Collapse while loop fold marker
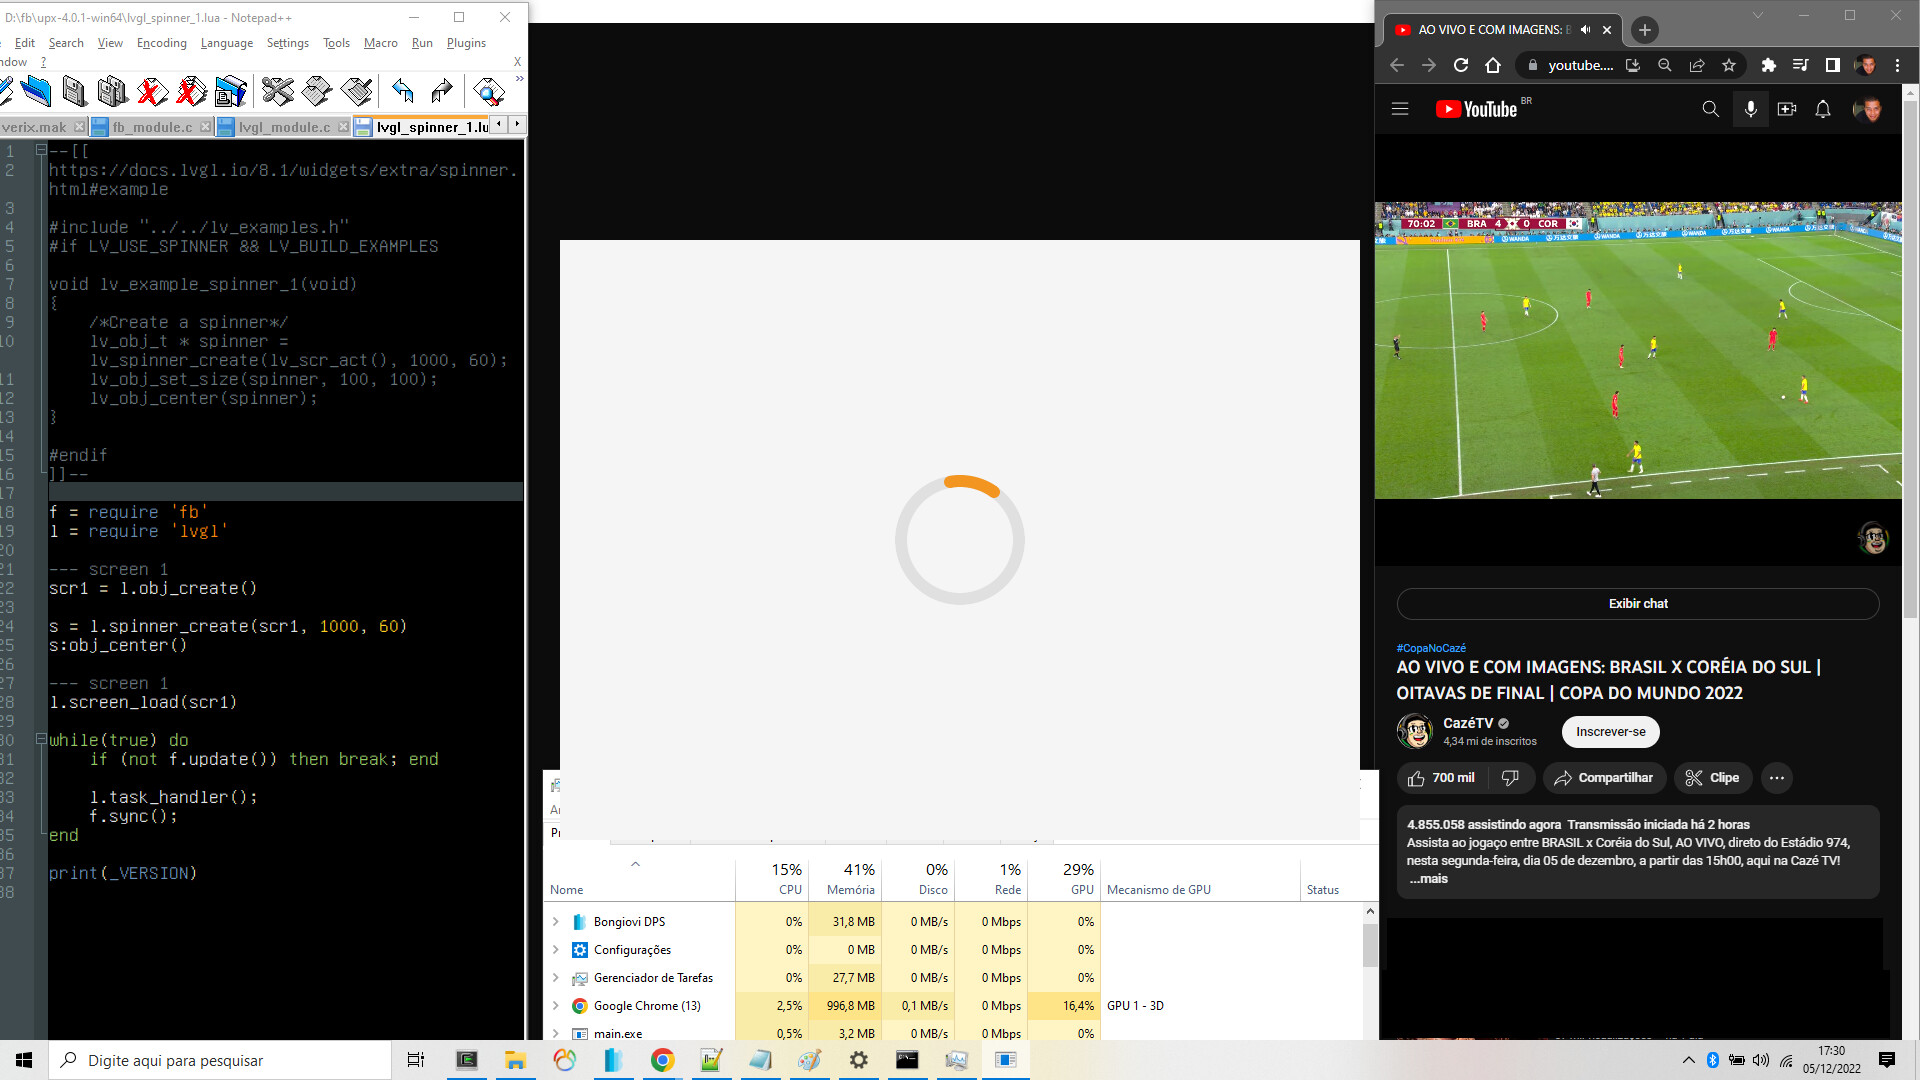This screenshot has width=1920, height=1080. pos(41,740)
